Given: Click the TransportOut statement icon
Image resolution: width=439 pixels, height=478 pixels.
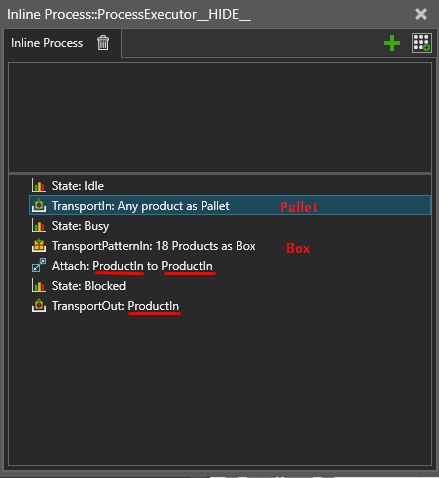Looking at the screenshot, I should coord(39,306).
